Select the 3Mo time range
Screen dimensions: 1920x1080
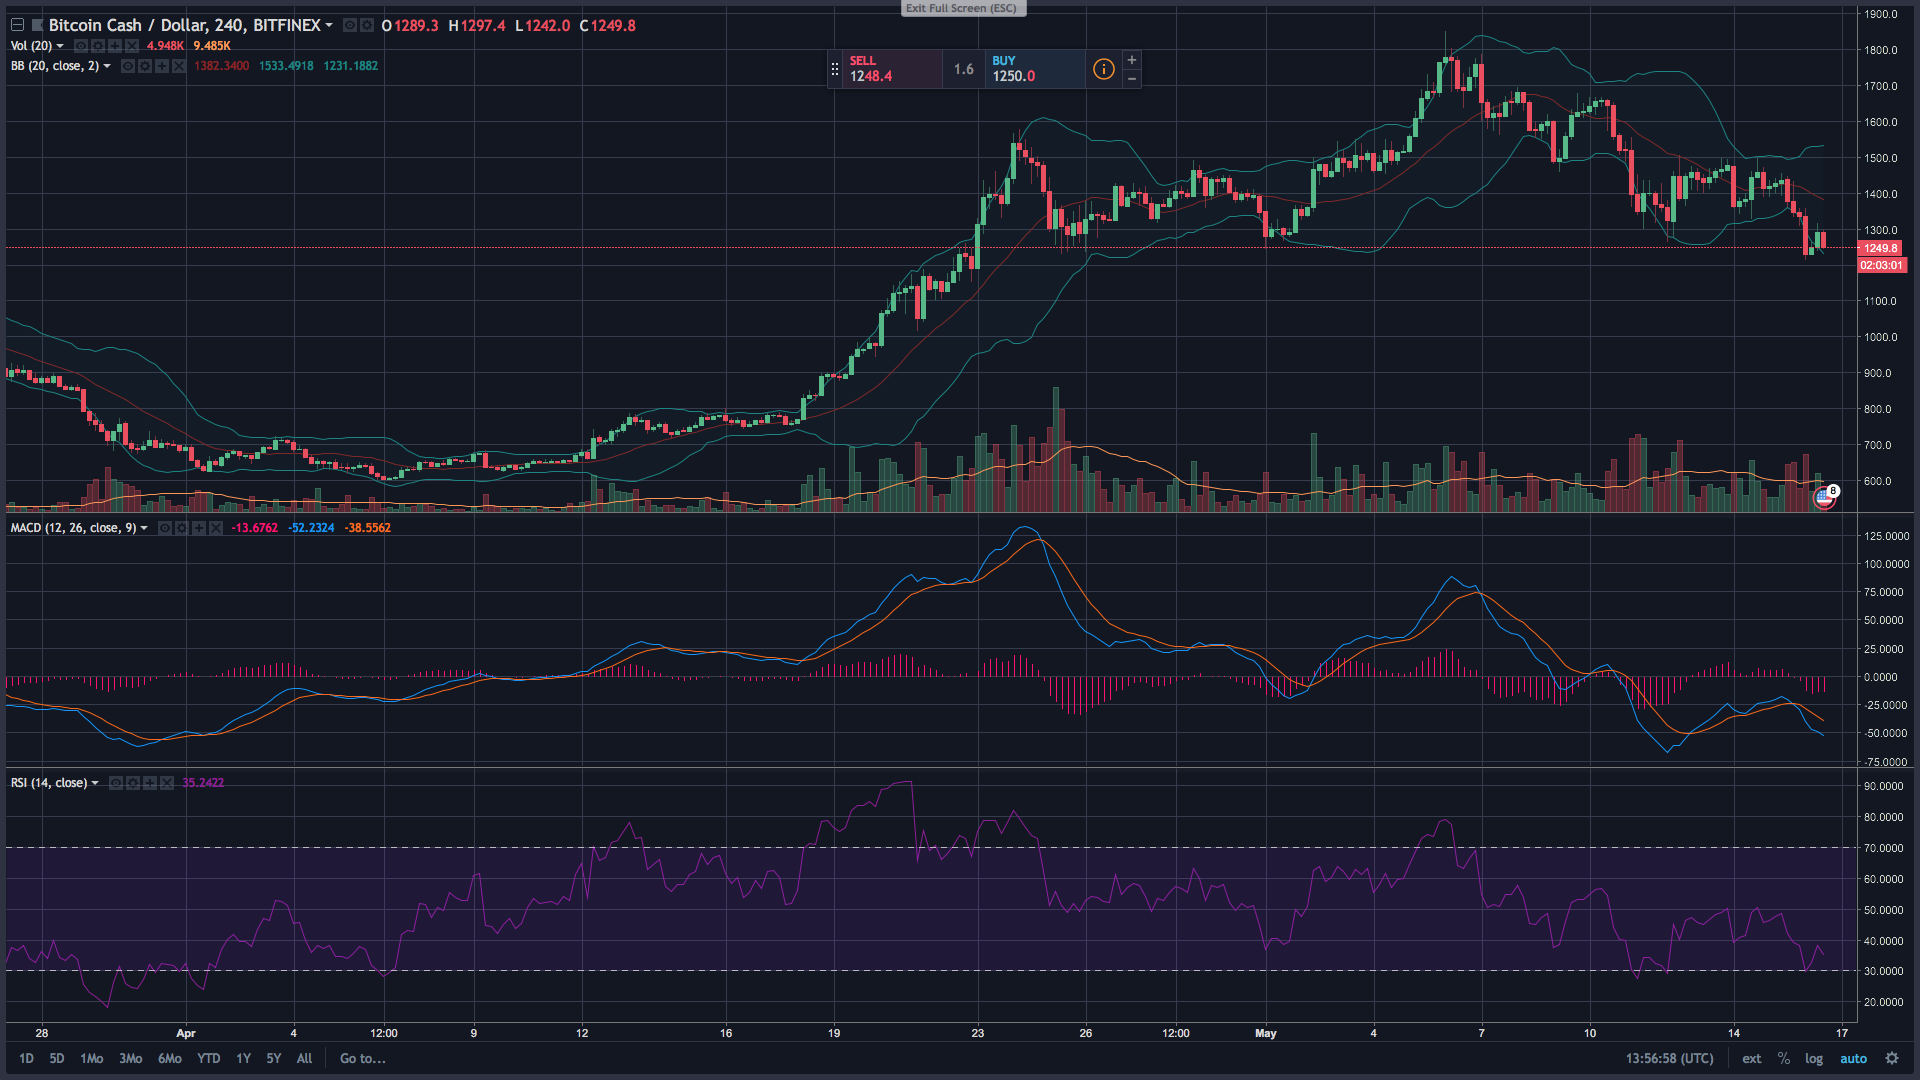[131, 1058]
